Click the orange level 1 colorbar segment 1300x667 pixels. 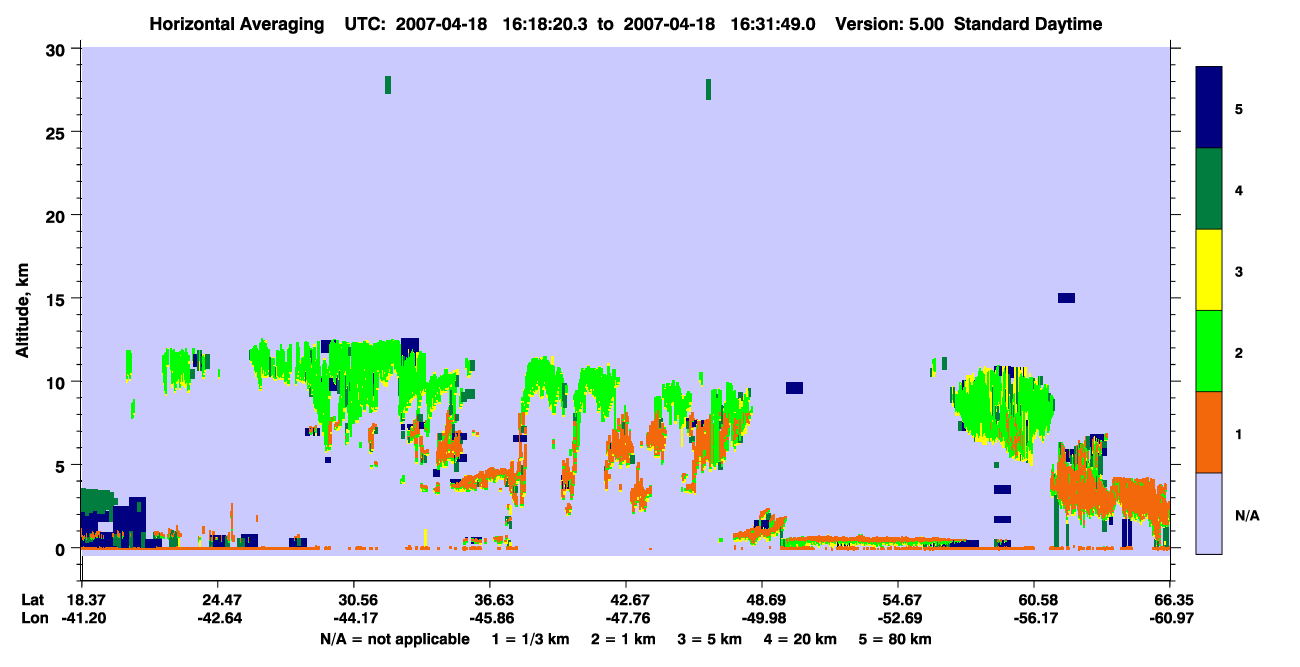pos(1209,432)
